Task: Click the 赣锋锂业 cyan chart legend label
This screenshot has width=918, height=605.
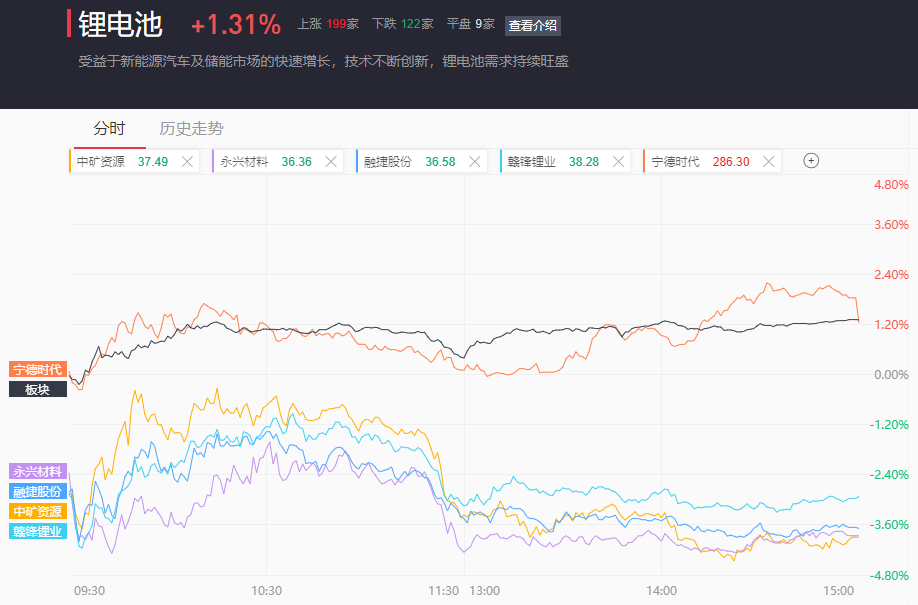Action: [38, 531]
